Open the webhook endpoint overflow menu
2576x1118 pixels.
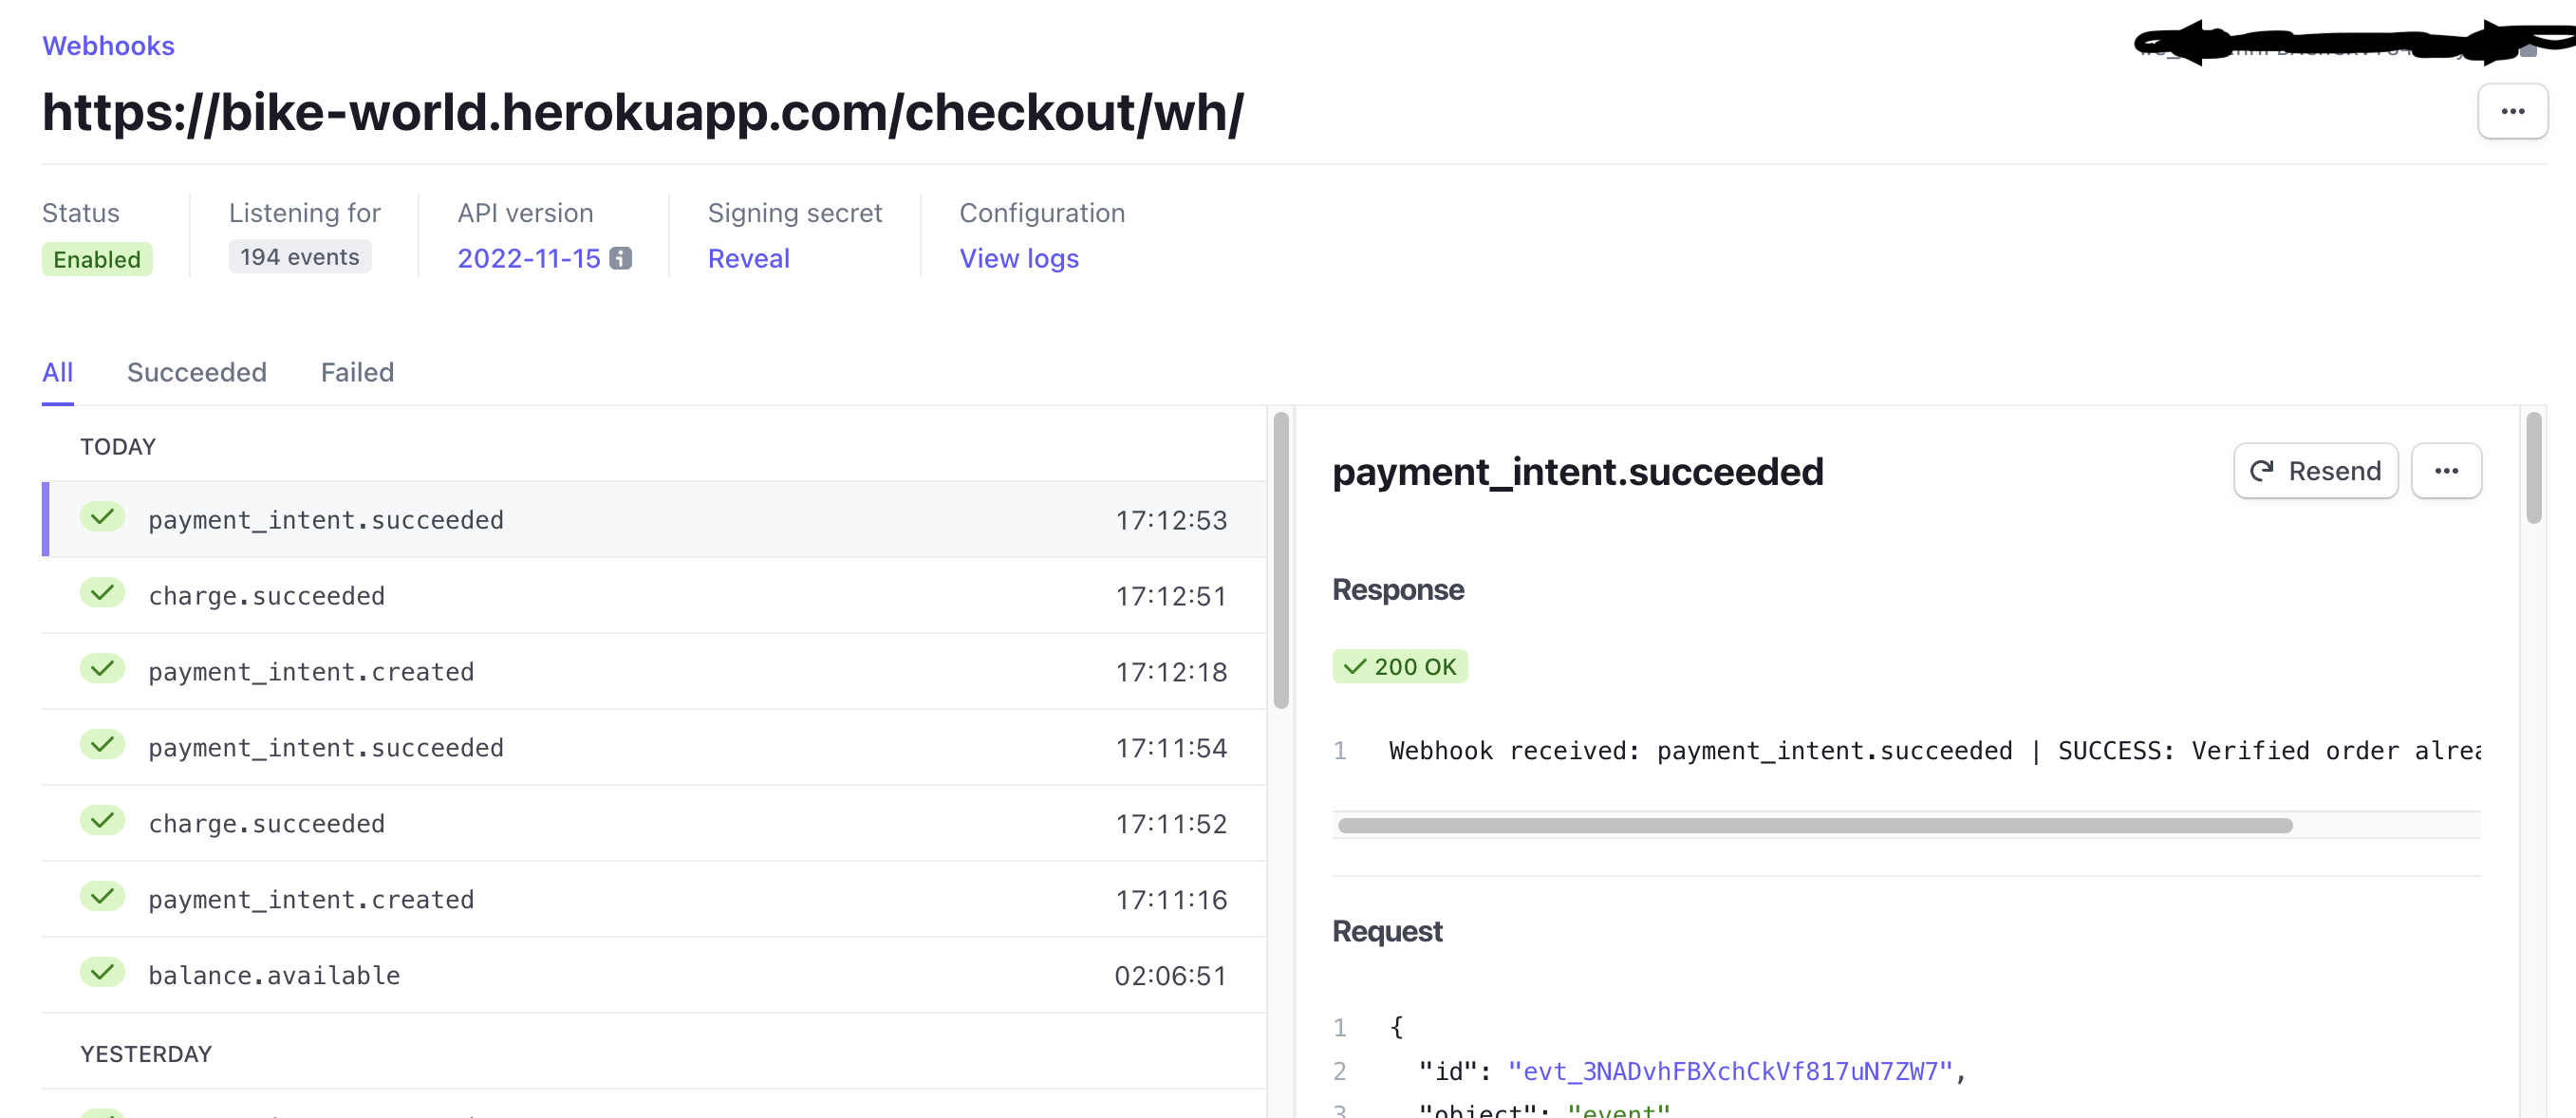pyautogui.click(x=2512, y=111)
